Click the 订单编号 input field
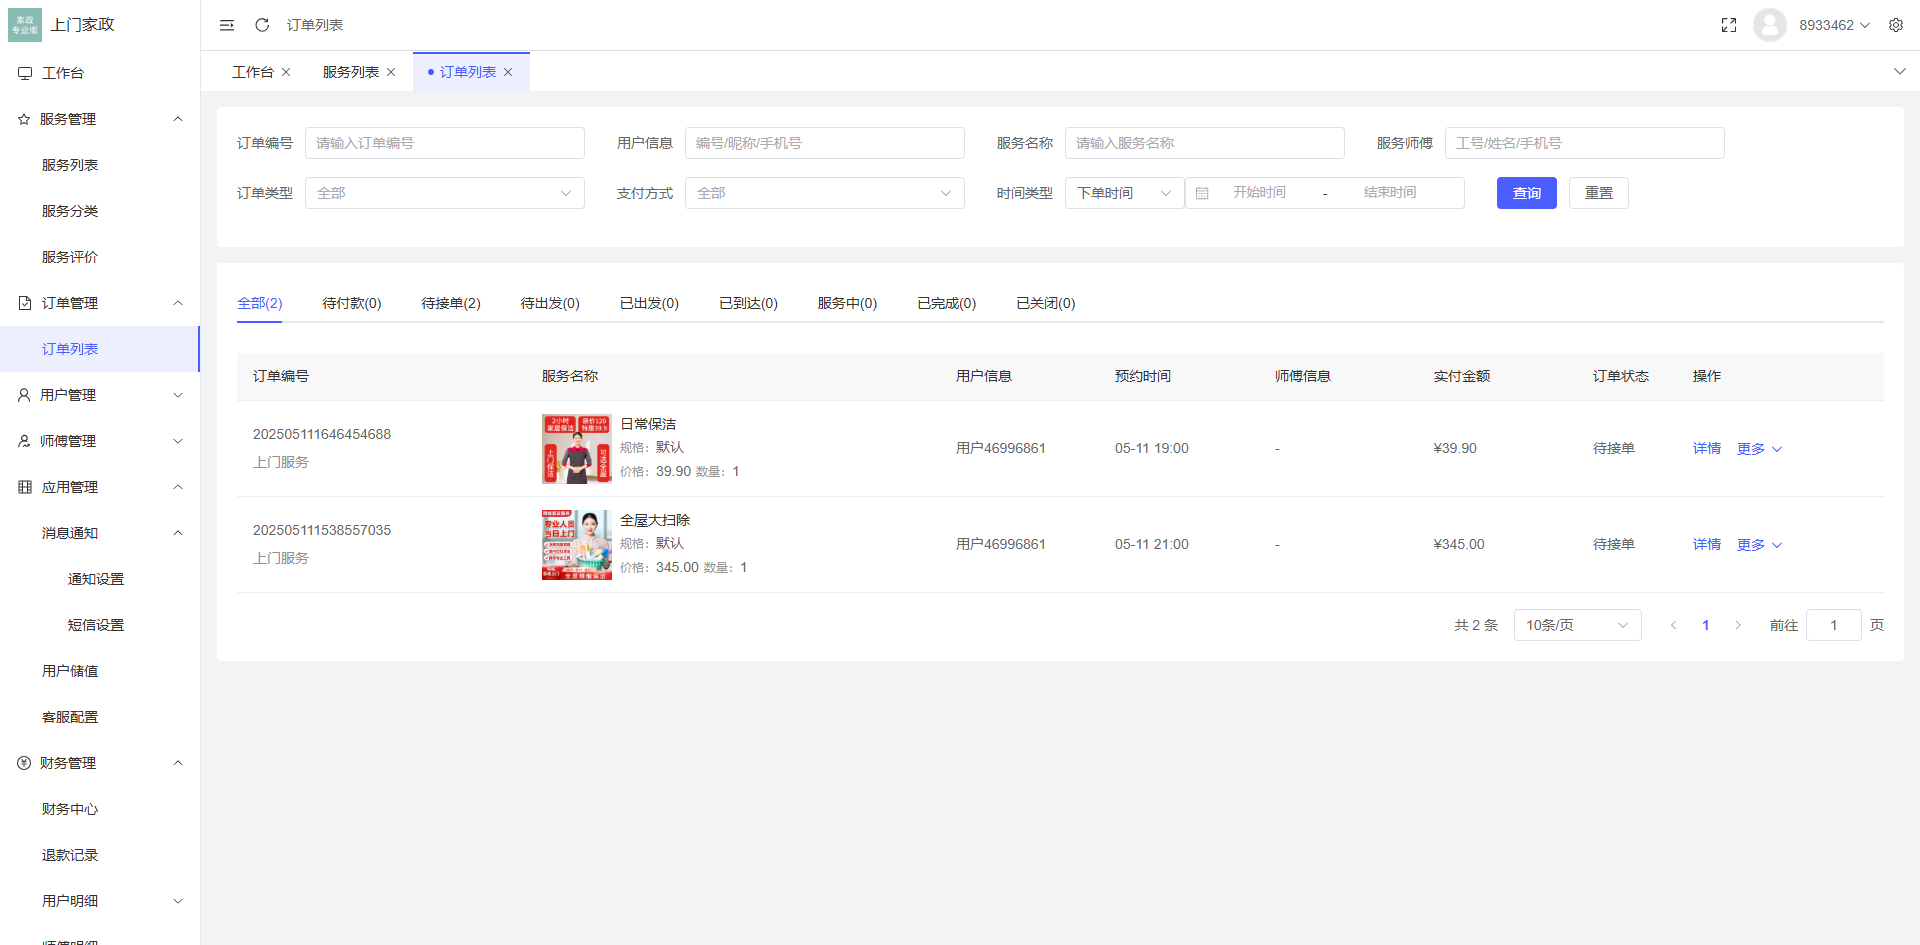Viewport: 1920px width, 945px height. [x=445, y=143]
